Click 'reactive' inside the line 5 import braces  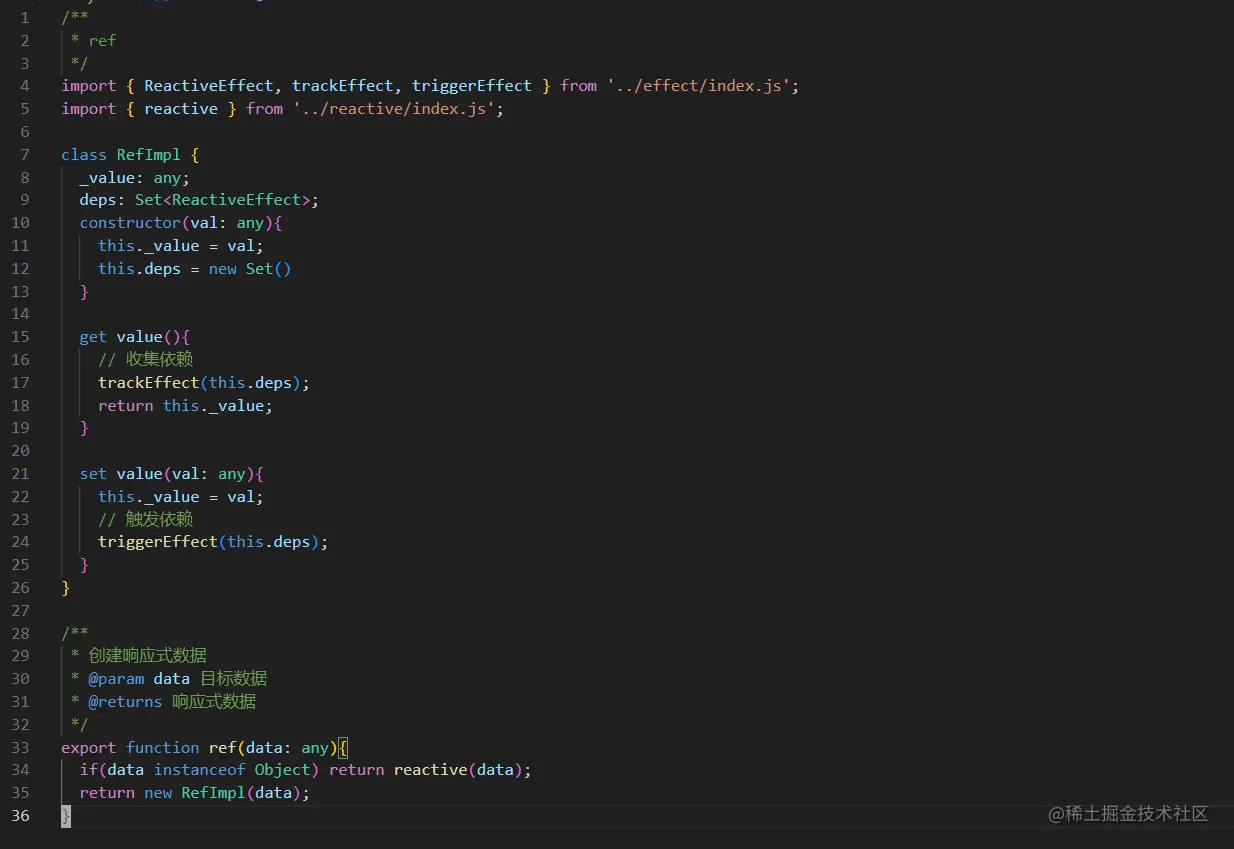coord(181,109)
